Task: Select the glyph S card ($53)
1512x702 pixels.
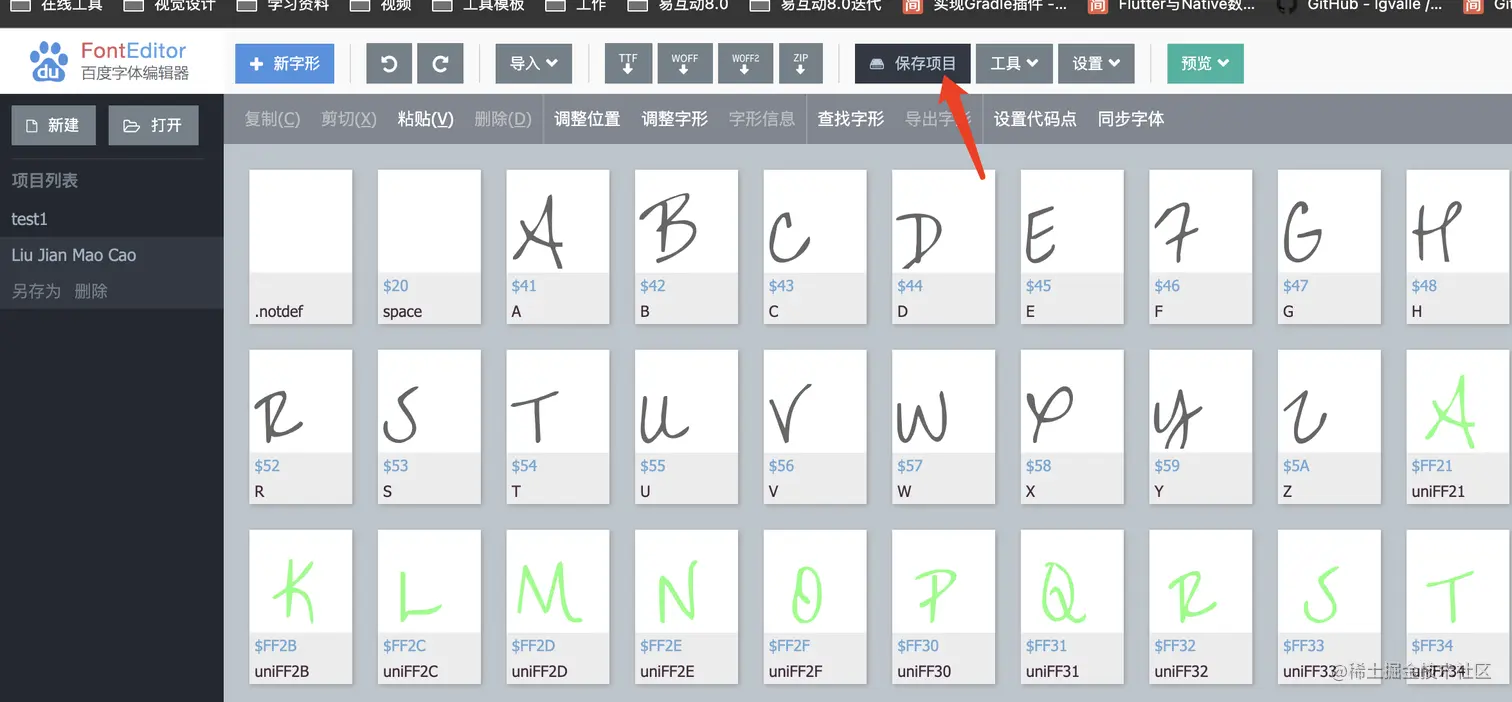Action: point(429,426)
